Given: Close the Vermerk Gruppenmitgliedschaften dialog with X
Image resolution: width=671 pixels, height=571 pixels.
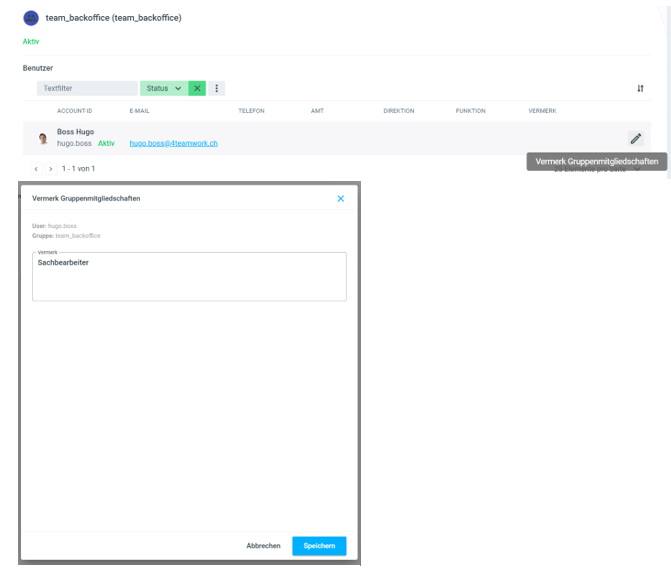Looking at the screenshot, I should 340,199.
